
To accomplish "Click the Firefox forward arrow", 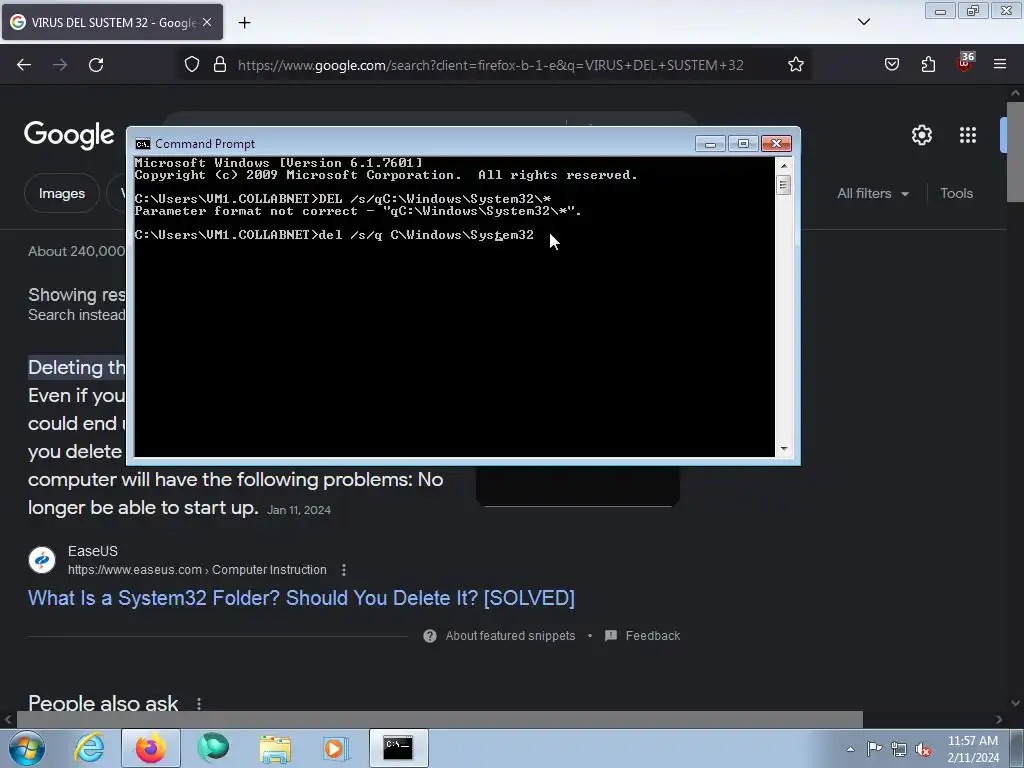I will click(x=60, y=65).
